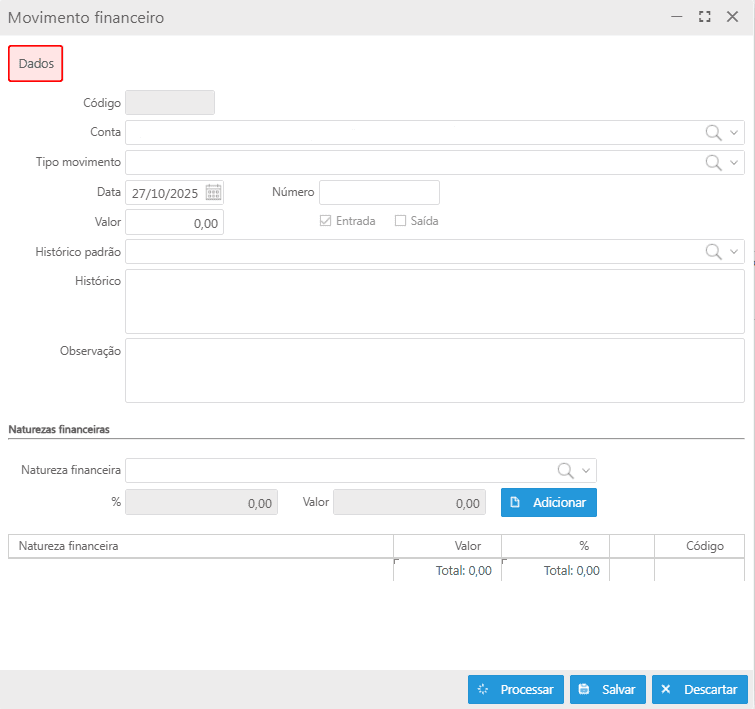The image size is (755, 709).
Task: Click the Adicionar button
Action: pyautogui.click(x=548, y=502)
